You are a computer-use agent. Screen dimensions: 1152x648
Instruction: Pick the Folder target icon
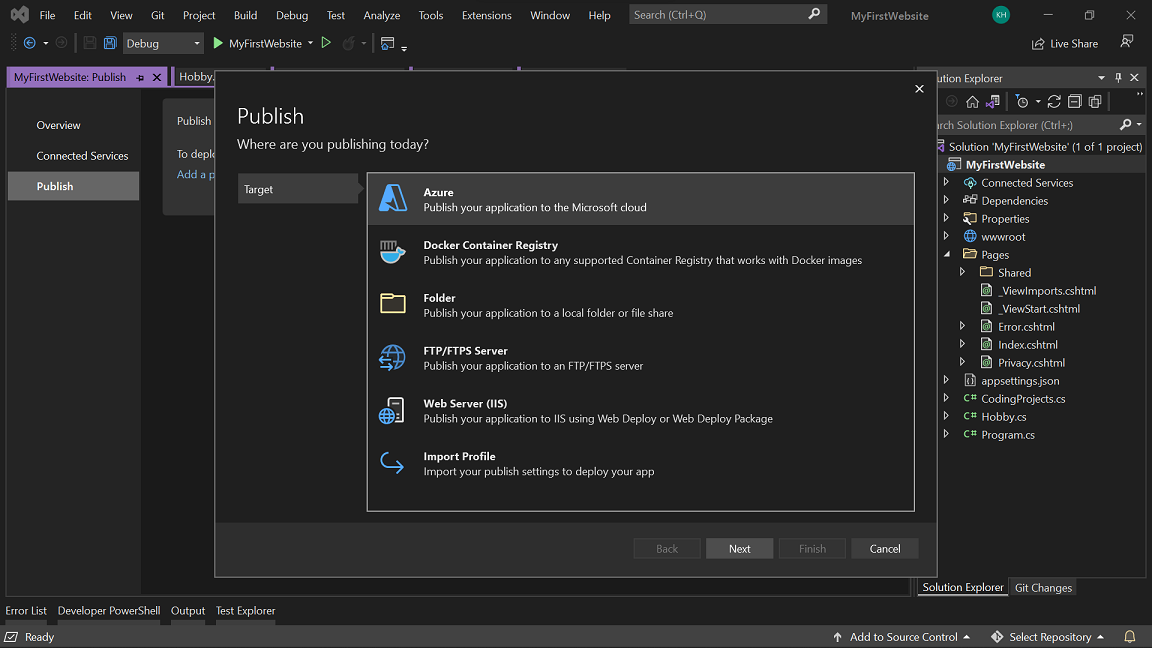pos(392,303)
